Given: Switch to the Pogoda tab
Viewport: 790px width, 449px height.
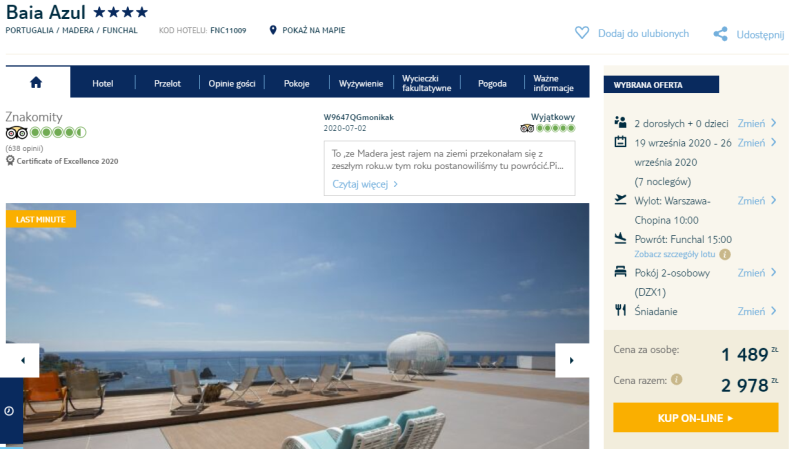Looking at the screenshot, I should click(x=492, y=84).
